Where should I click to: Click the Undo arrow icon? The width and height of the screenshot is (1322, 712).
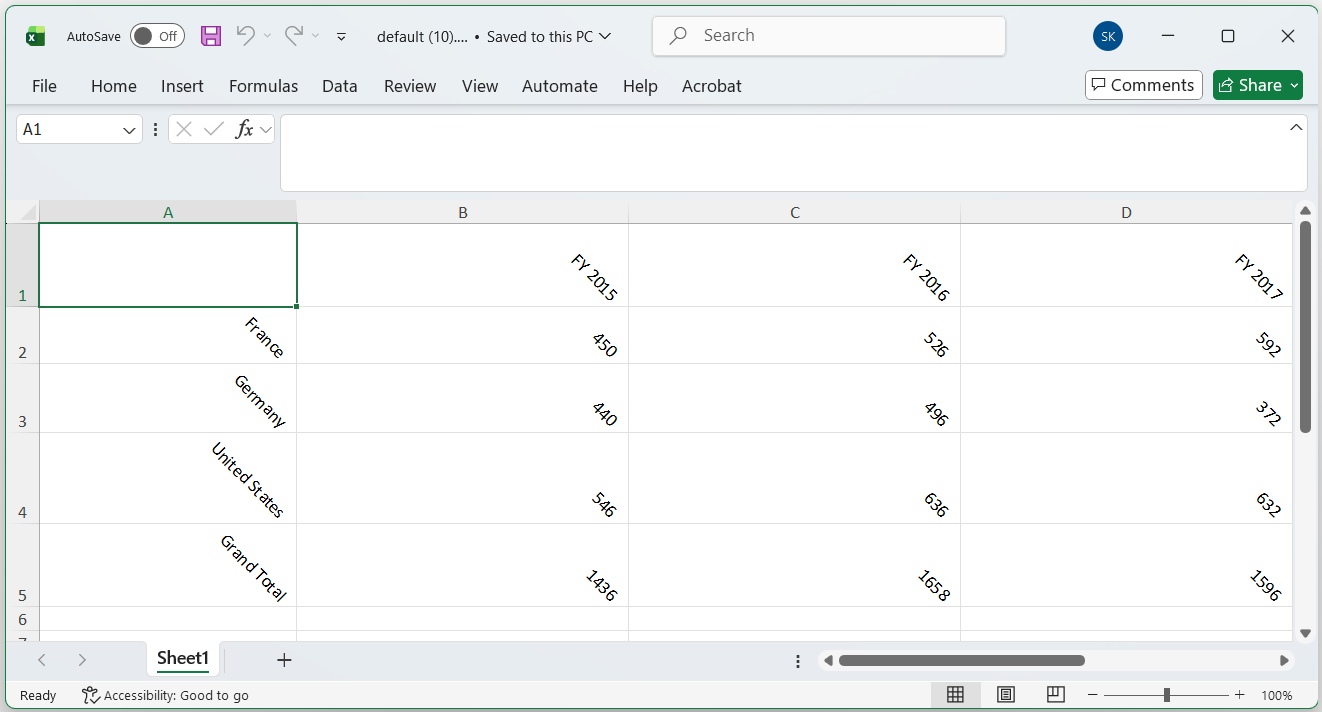245,36
